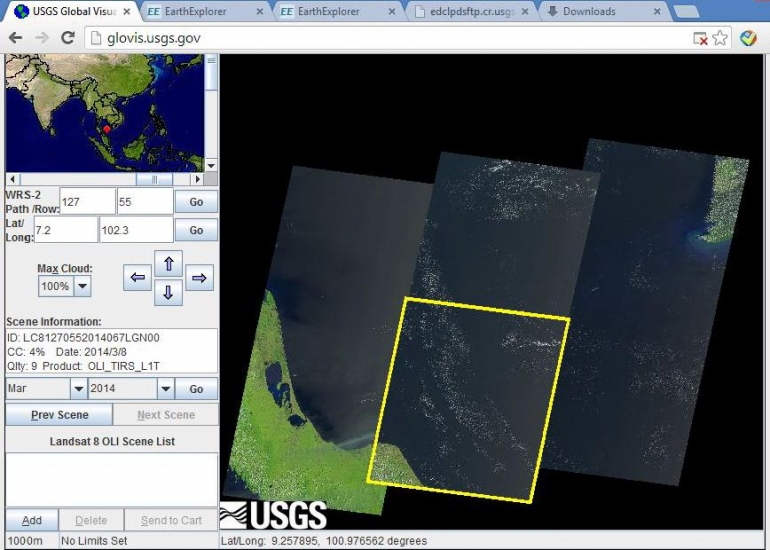Move the scene left with the left arrow
Viewport: 770px width, 550px height.
(138, 277)
